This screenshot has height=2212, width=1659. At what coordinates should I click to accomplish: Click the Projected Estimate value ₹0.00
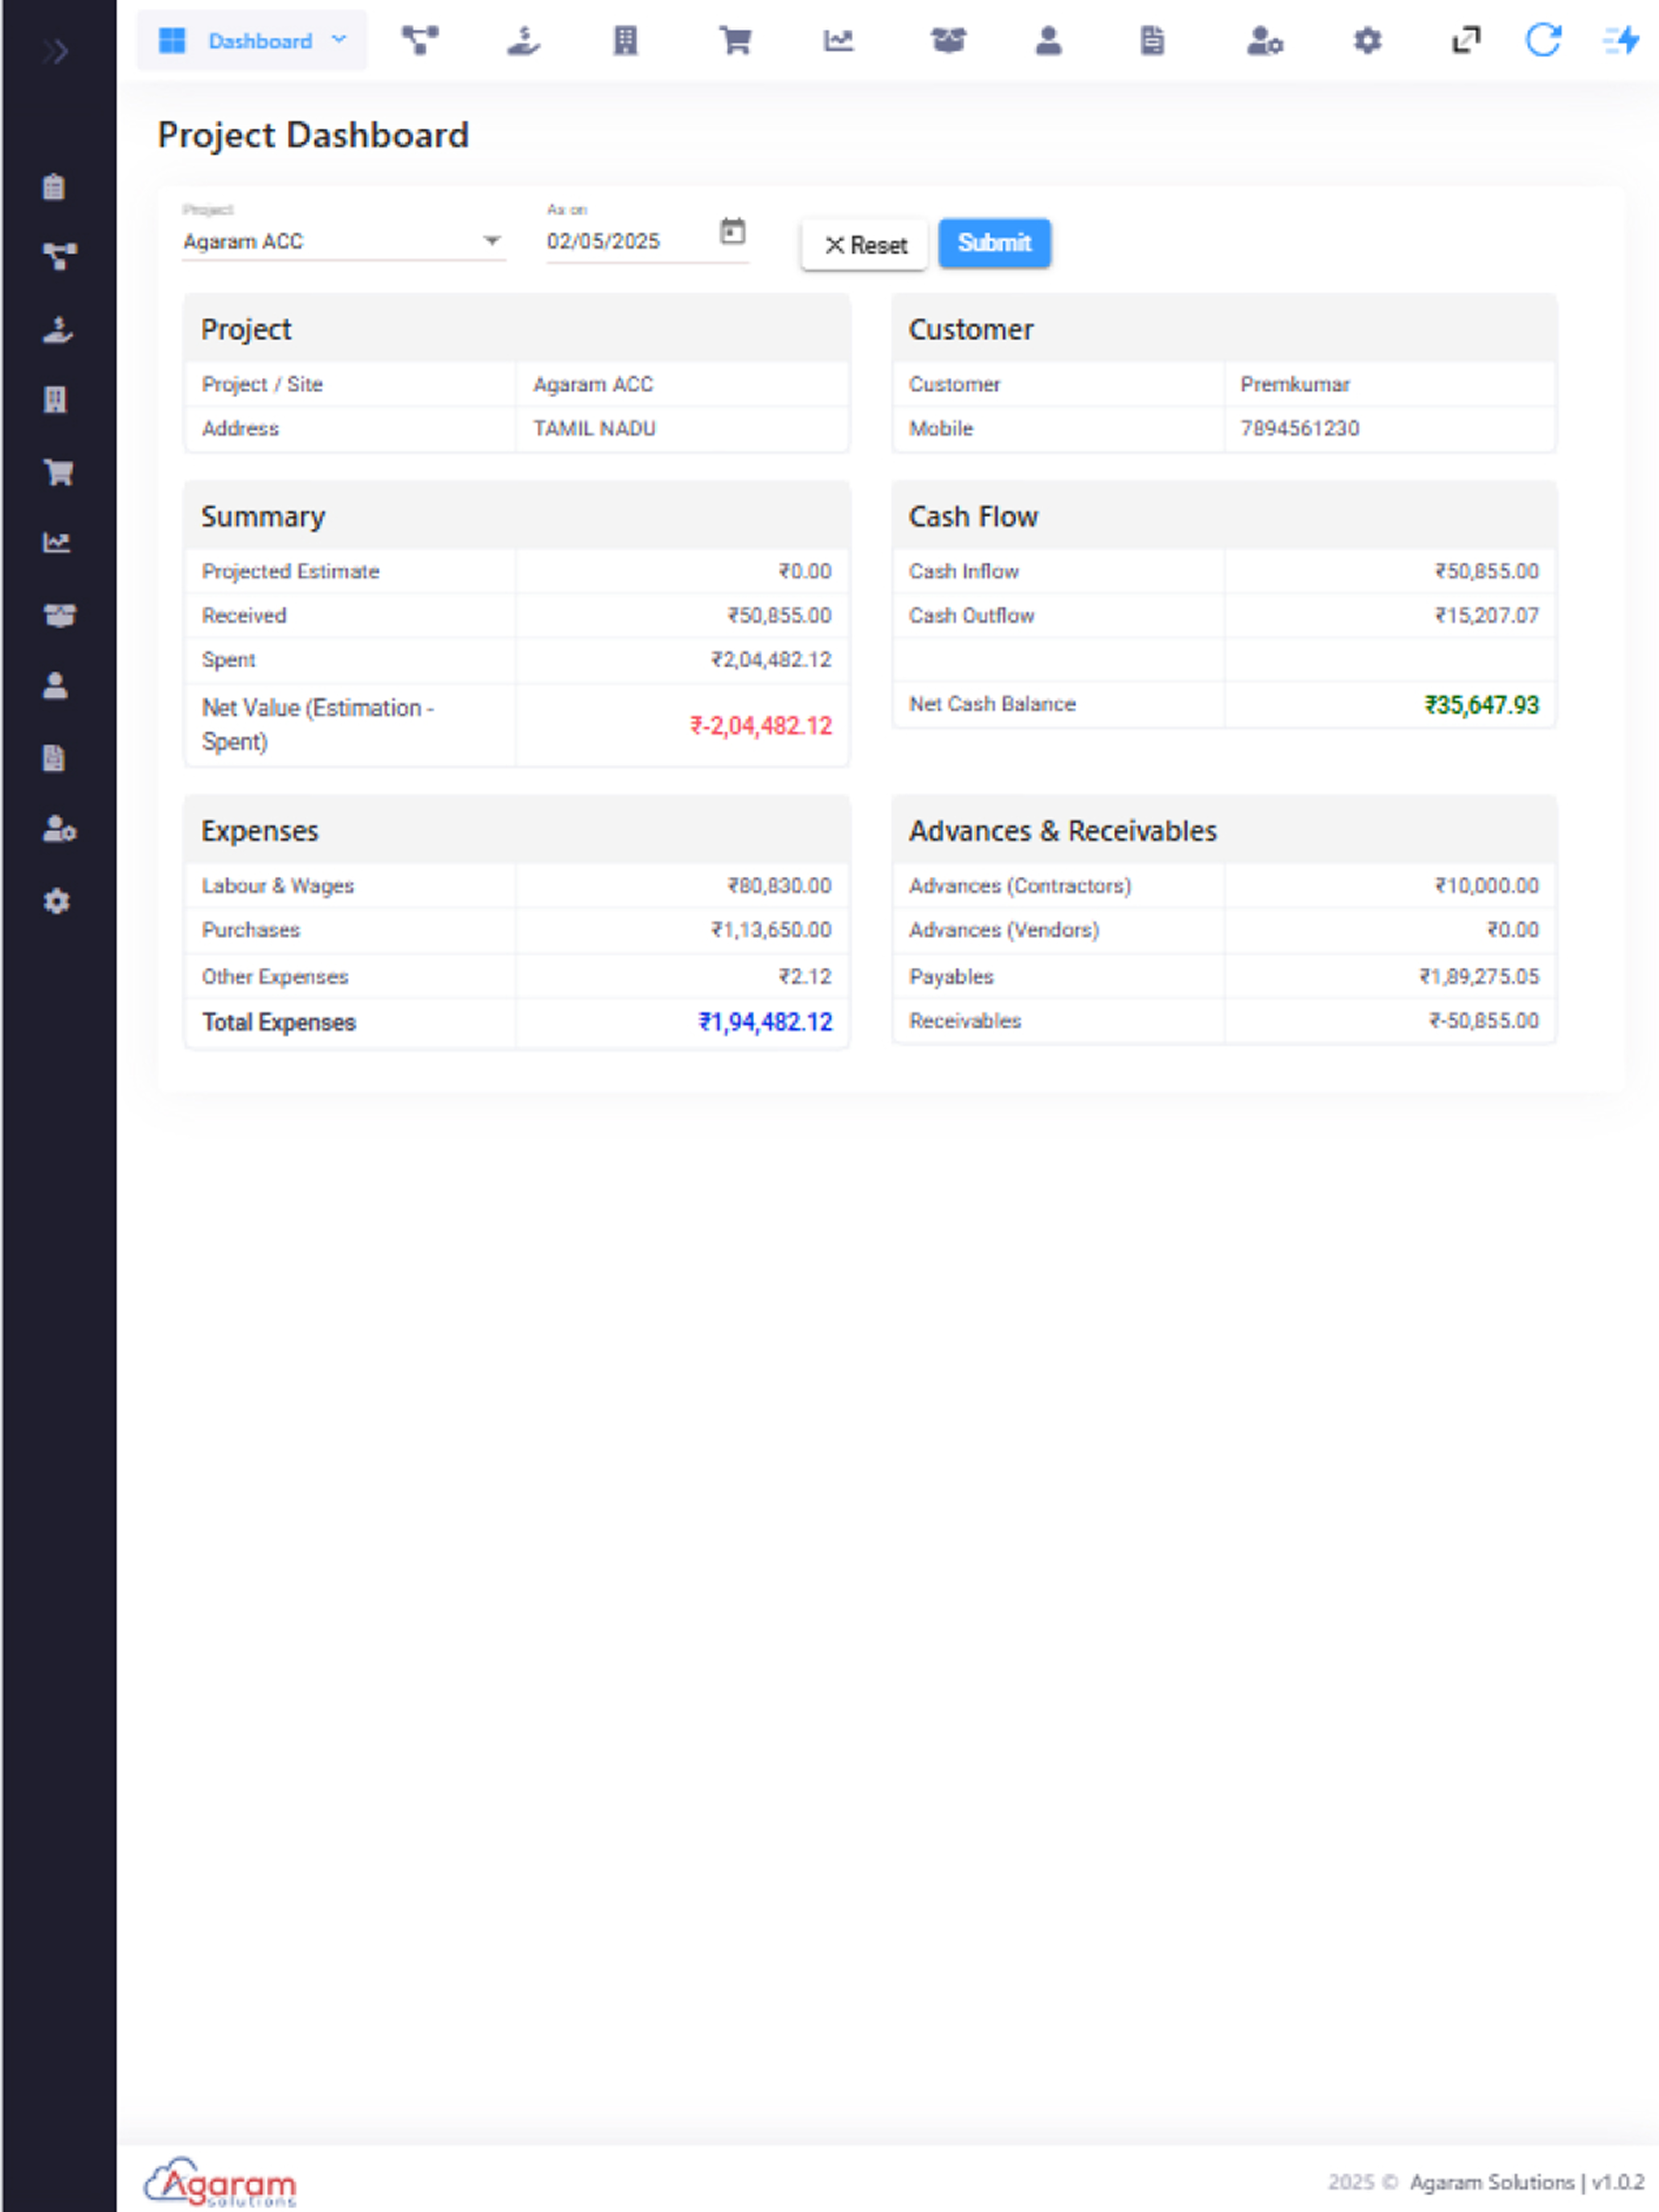[x=805, y=571]
